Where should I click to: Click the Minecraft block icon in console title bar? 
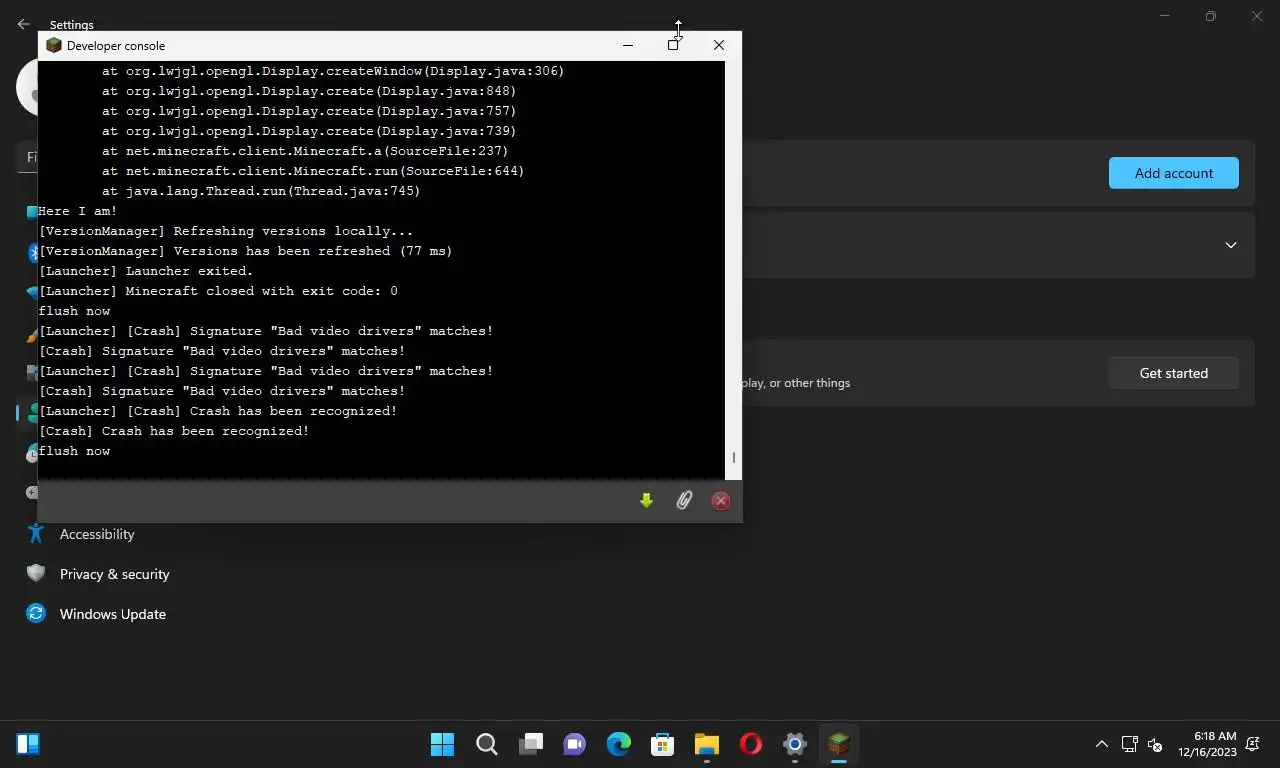tap(54, 45)
